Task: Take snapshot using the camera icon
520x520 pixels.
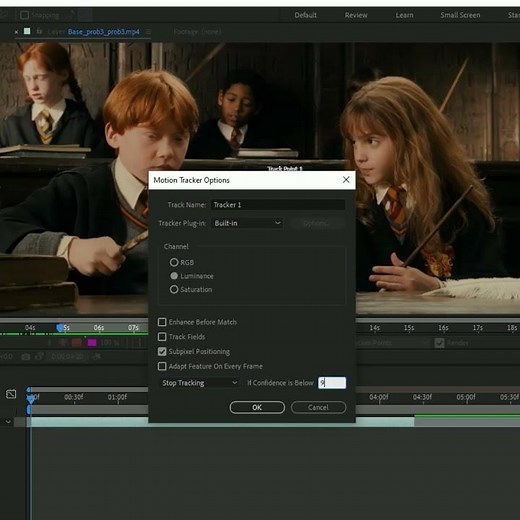Action: tap(25, 357)
